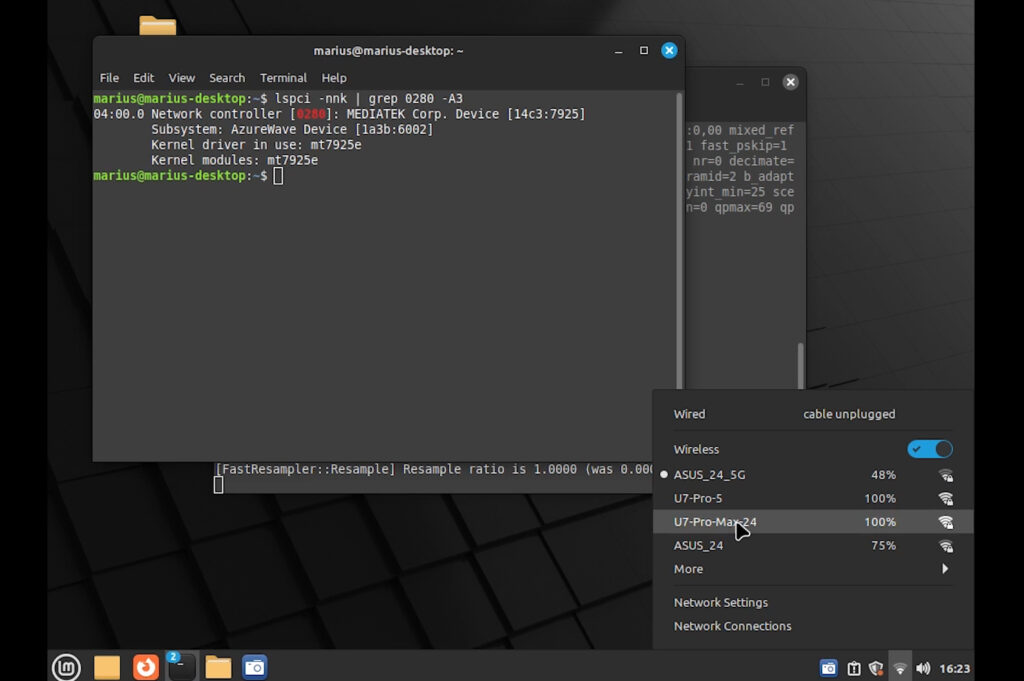
Task: Launch Firefox from the panel
Action: click(146, 667)
